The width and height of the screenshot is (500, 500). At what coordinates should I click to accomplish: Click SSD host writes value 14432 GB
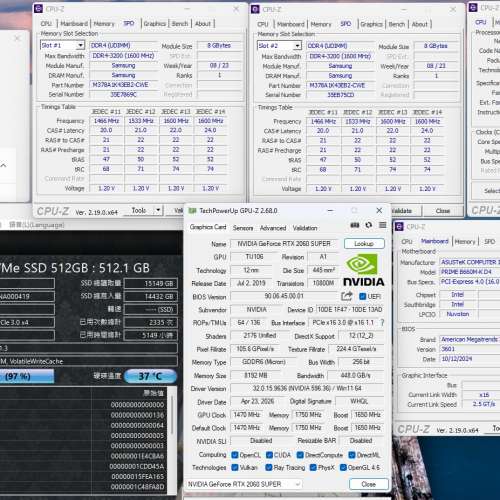click(x=151, y=296)
